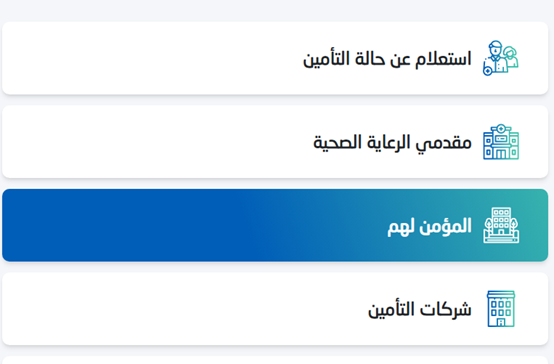This screenshot has width=554, height=364.
Task: Open استعلام عن حالة التأمين menu text
Action: [x=387, y=59]
